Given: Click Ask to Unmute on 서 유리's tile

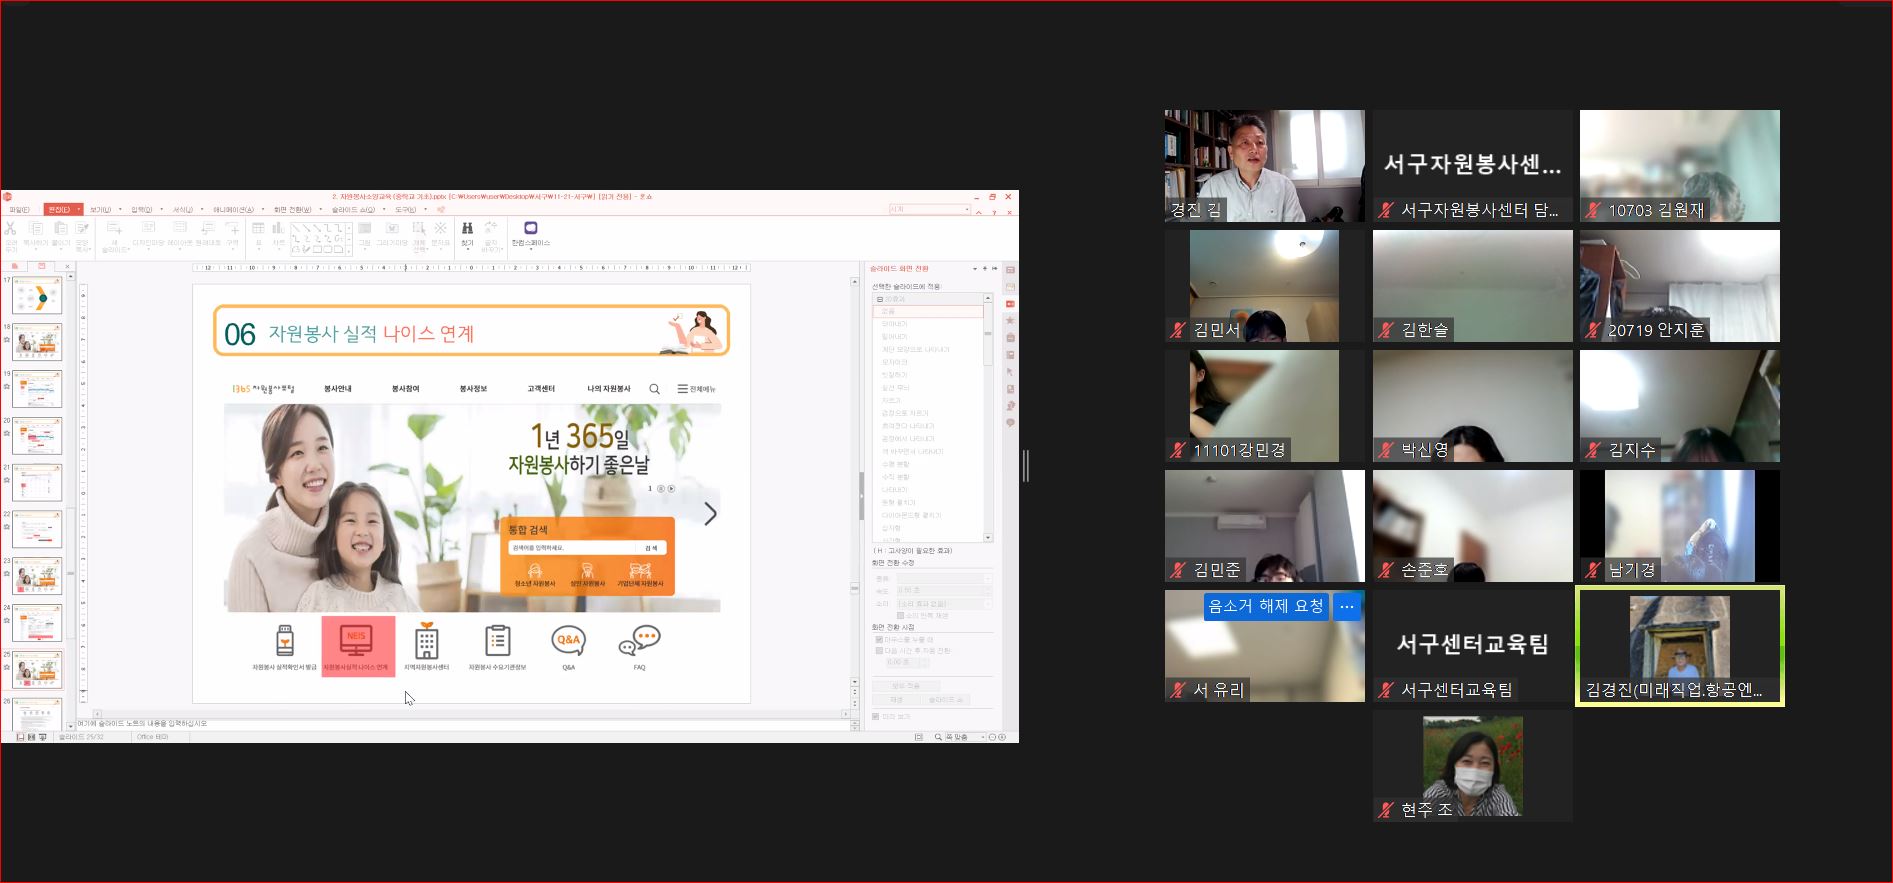Looking at the screenshot, I should (x=1266, y=606).
